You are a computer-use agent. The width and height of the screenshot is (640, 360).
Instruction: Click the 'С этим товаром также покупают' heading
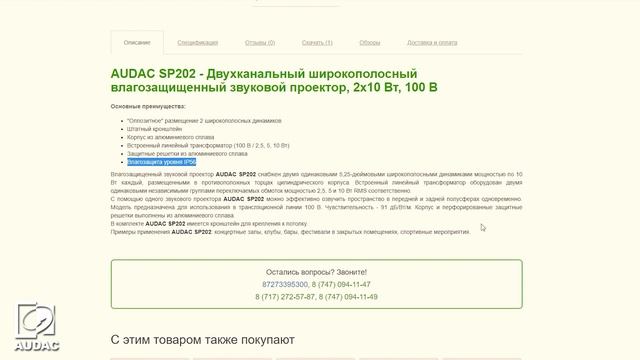pyautogui.click(x=202, y=340)
